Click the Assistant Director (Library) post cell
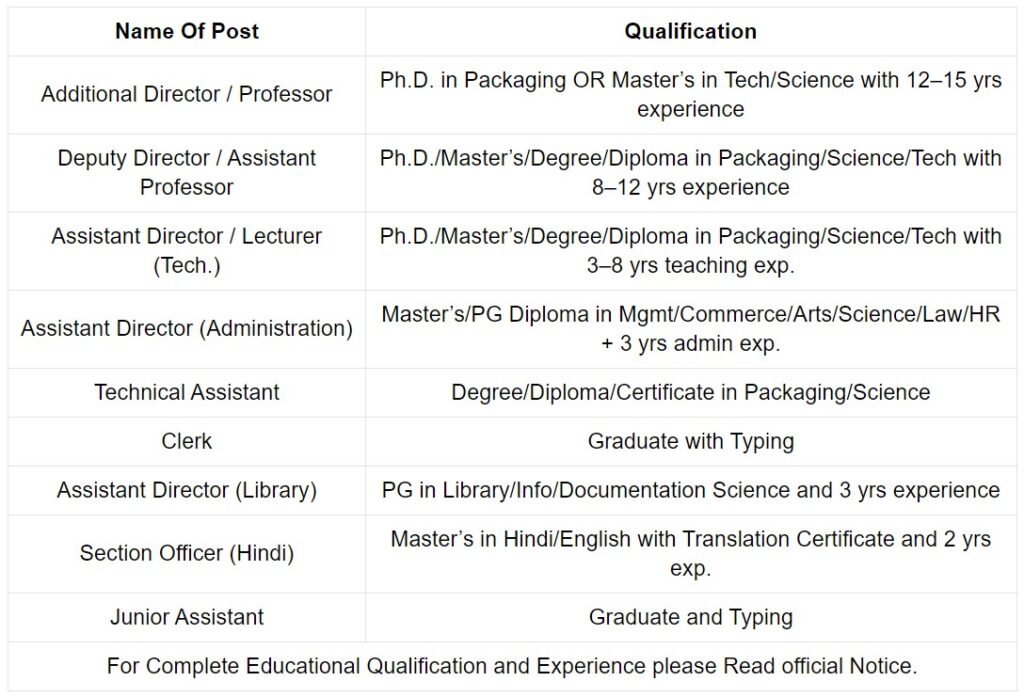Viewport: 1024px width, 697px height. pyautogui.click(x=187, y=490)
